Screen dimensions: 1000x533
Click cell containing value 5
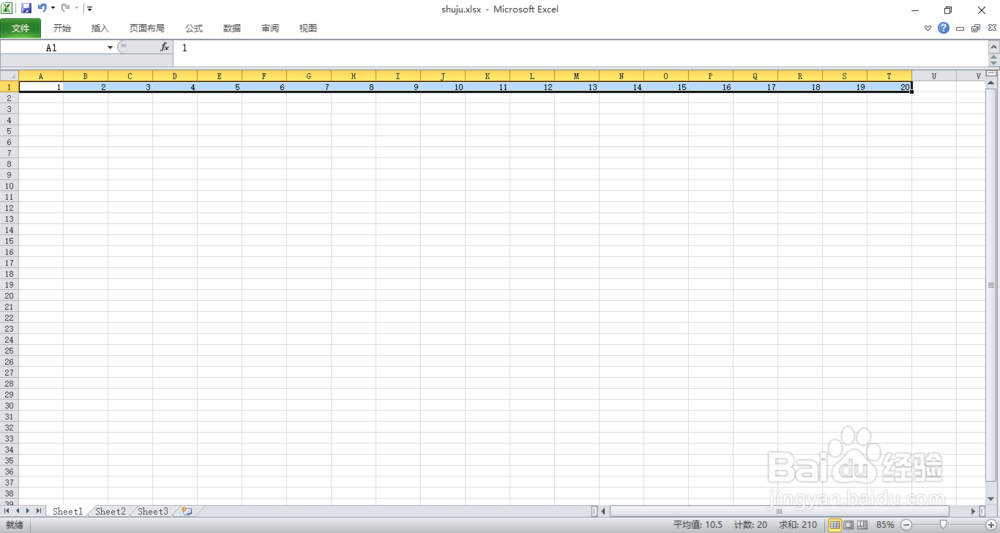click(219, 87)
